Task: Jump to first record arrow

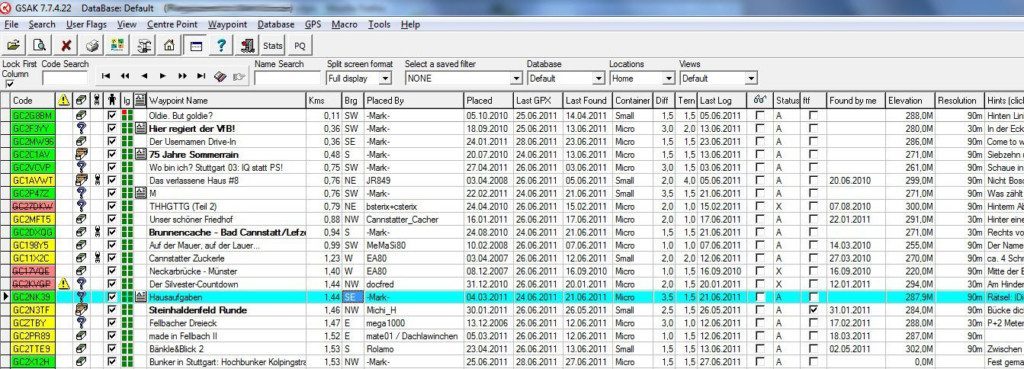Action: click(x=106, y=76)
